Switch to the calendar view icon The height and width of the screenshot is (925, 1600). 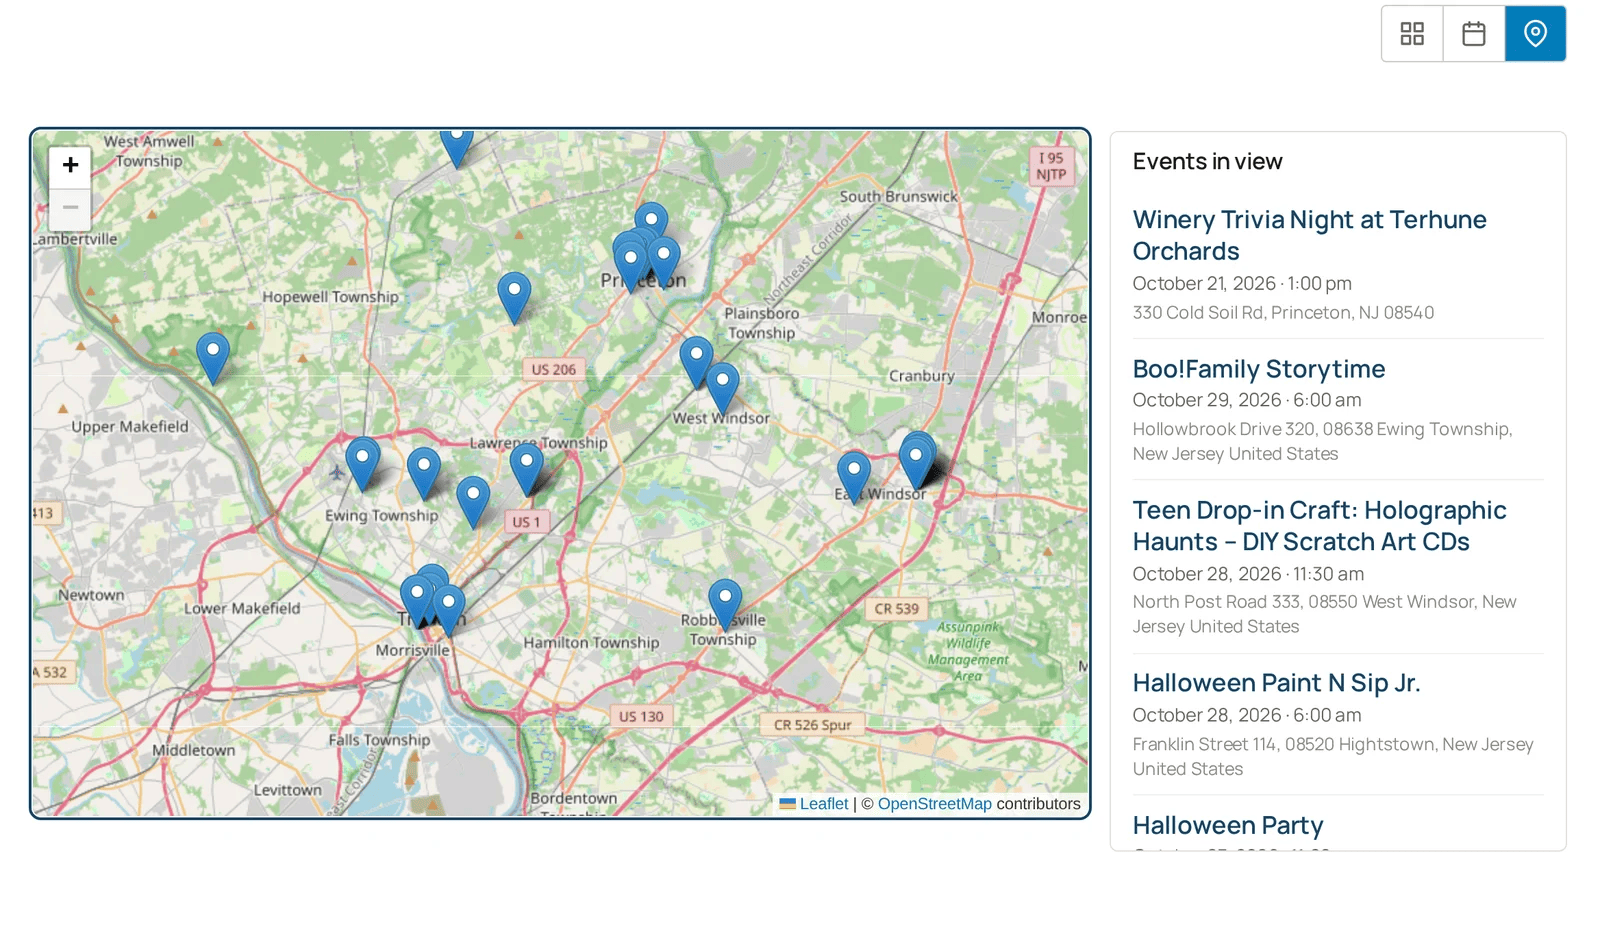coord(1474,34)
